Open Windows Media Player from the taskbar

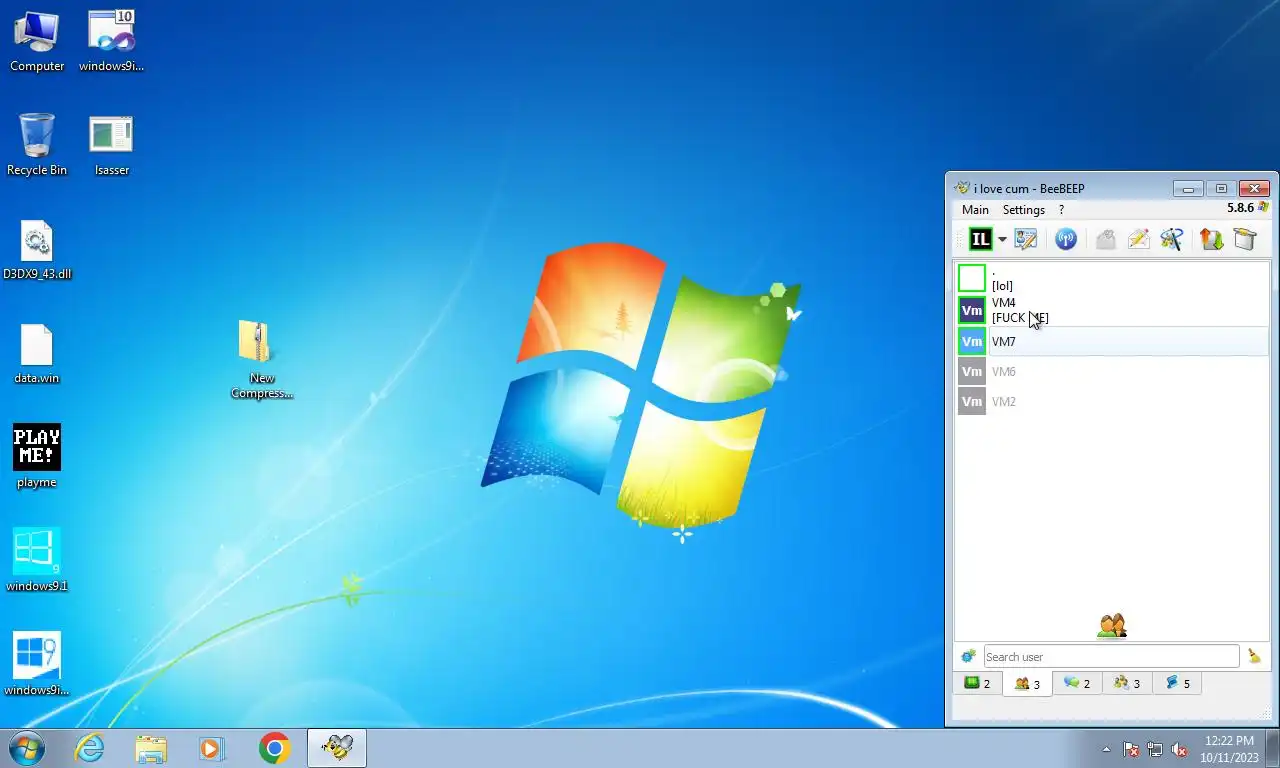tap(212, 748)
